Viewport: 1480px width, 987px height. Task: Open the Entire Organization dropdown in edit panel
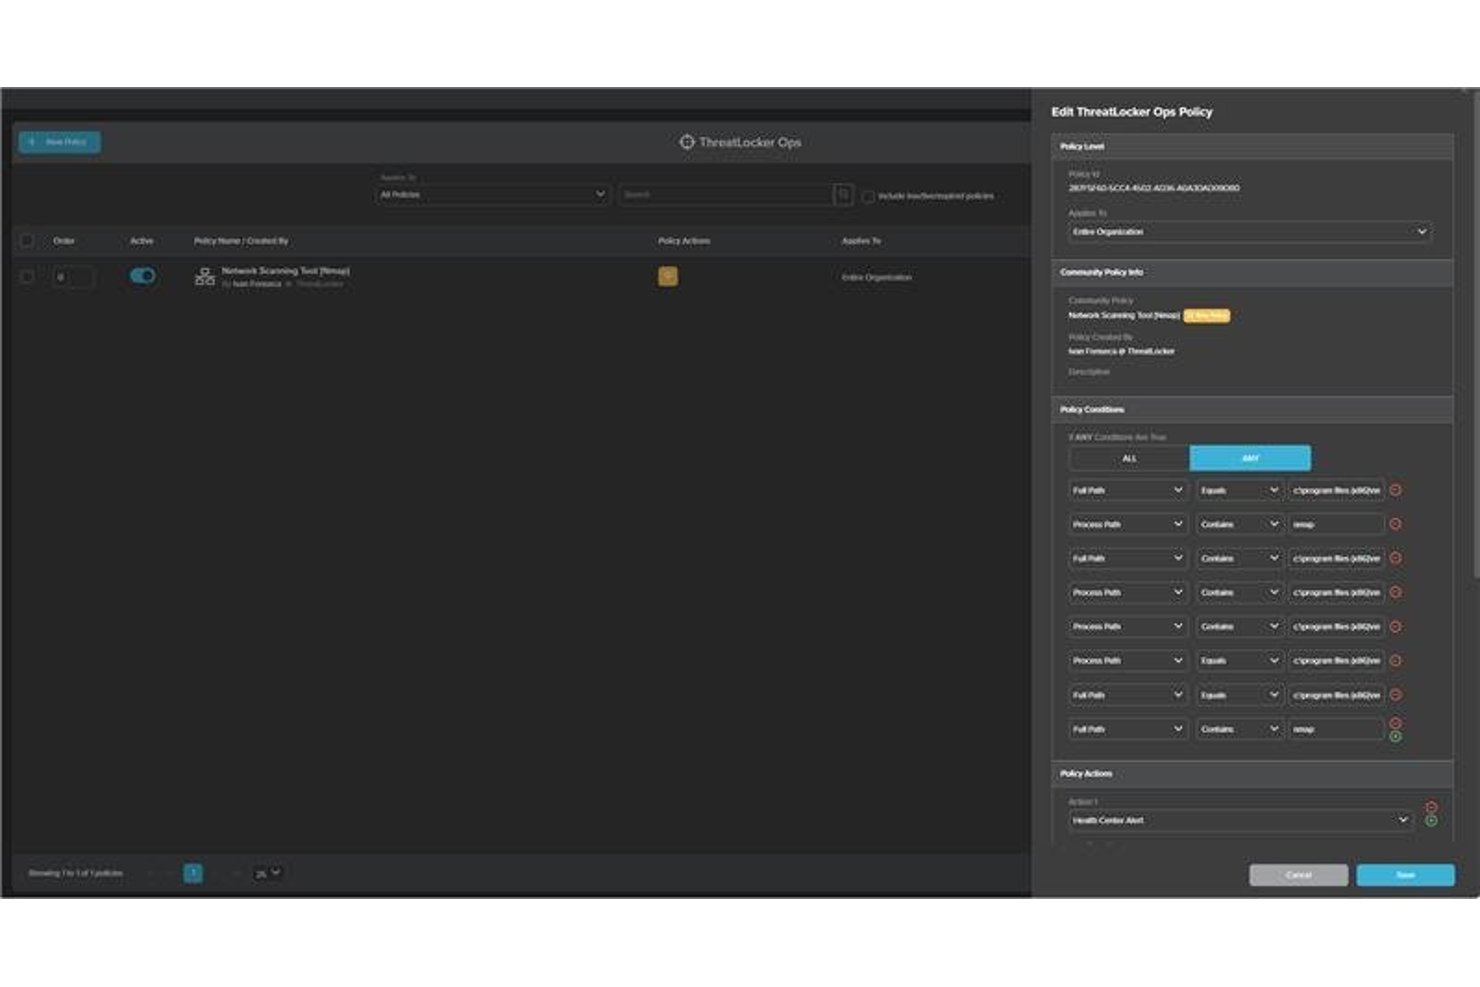(x=1249, y=232)
